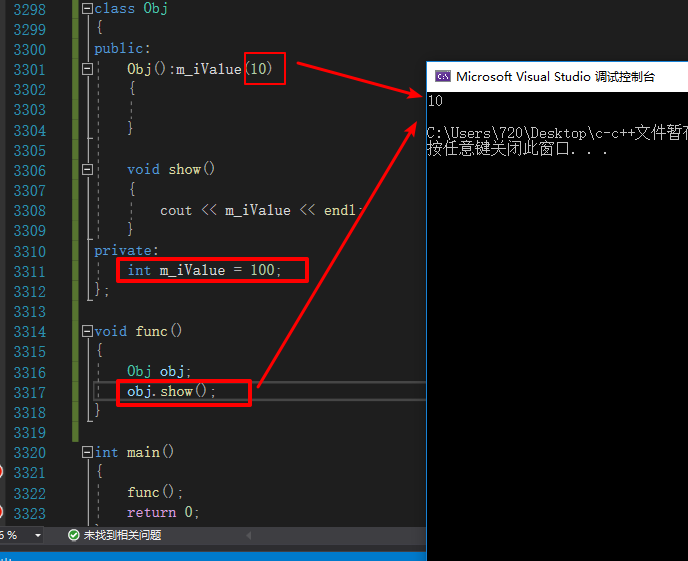This screenshot has height=561, width=688.
Task: Click line number 3320 in the margin
Action: (29, 453)
